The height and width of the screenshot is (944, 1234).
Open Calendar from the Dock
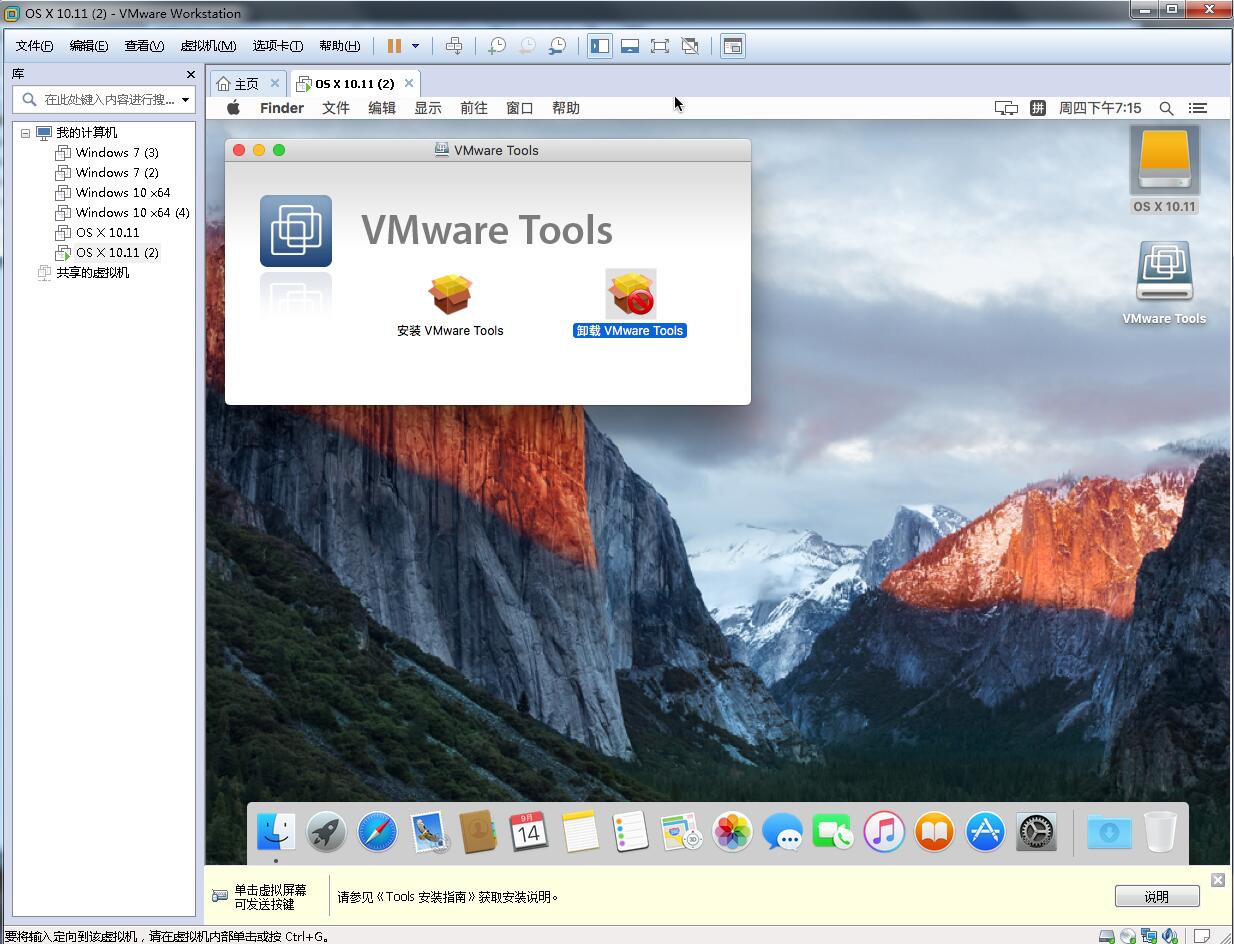(x=529, y=831)
